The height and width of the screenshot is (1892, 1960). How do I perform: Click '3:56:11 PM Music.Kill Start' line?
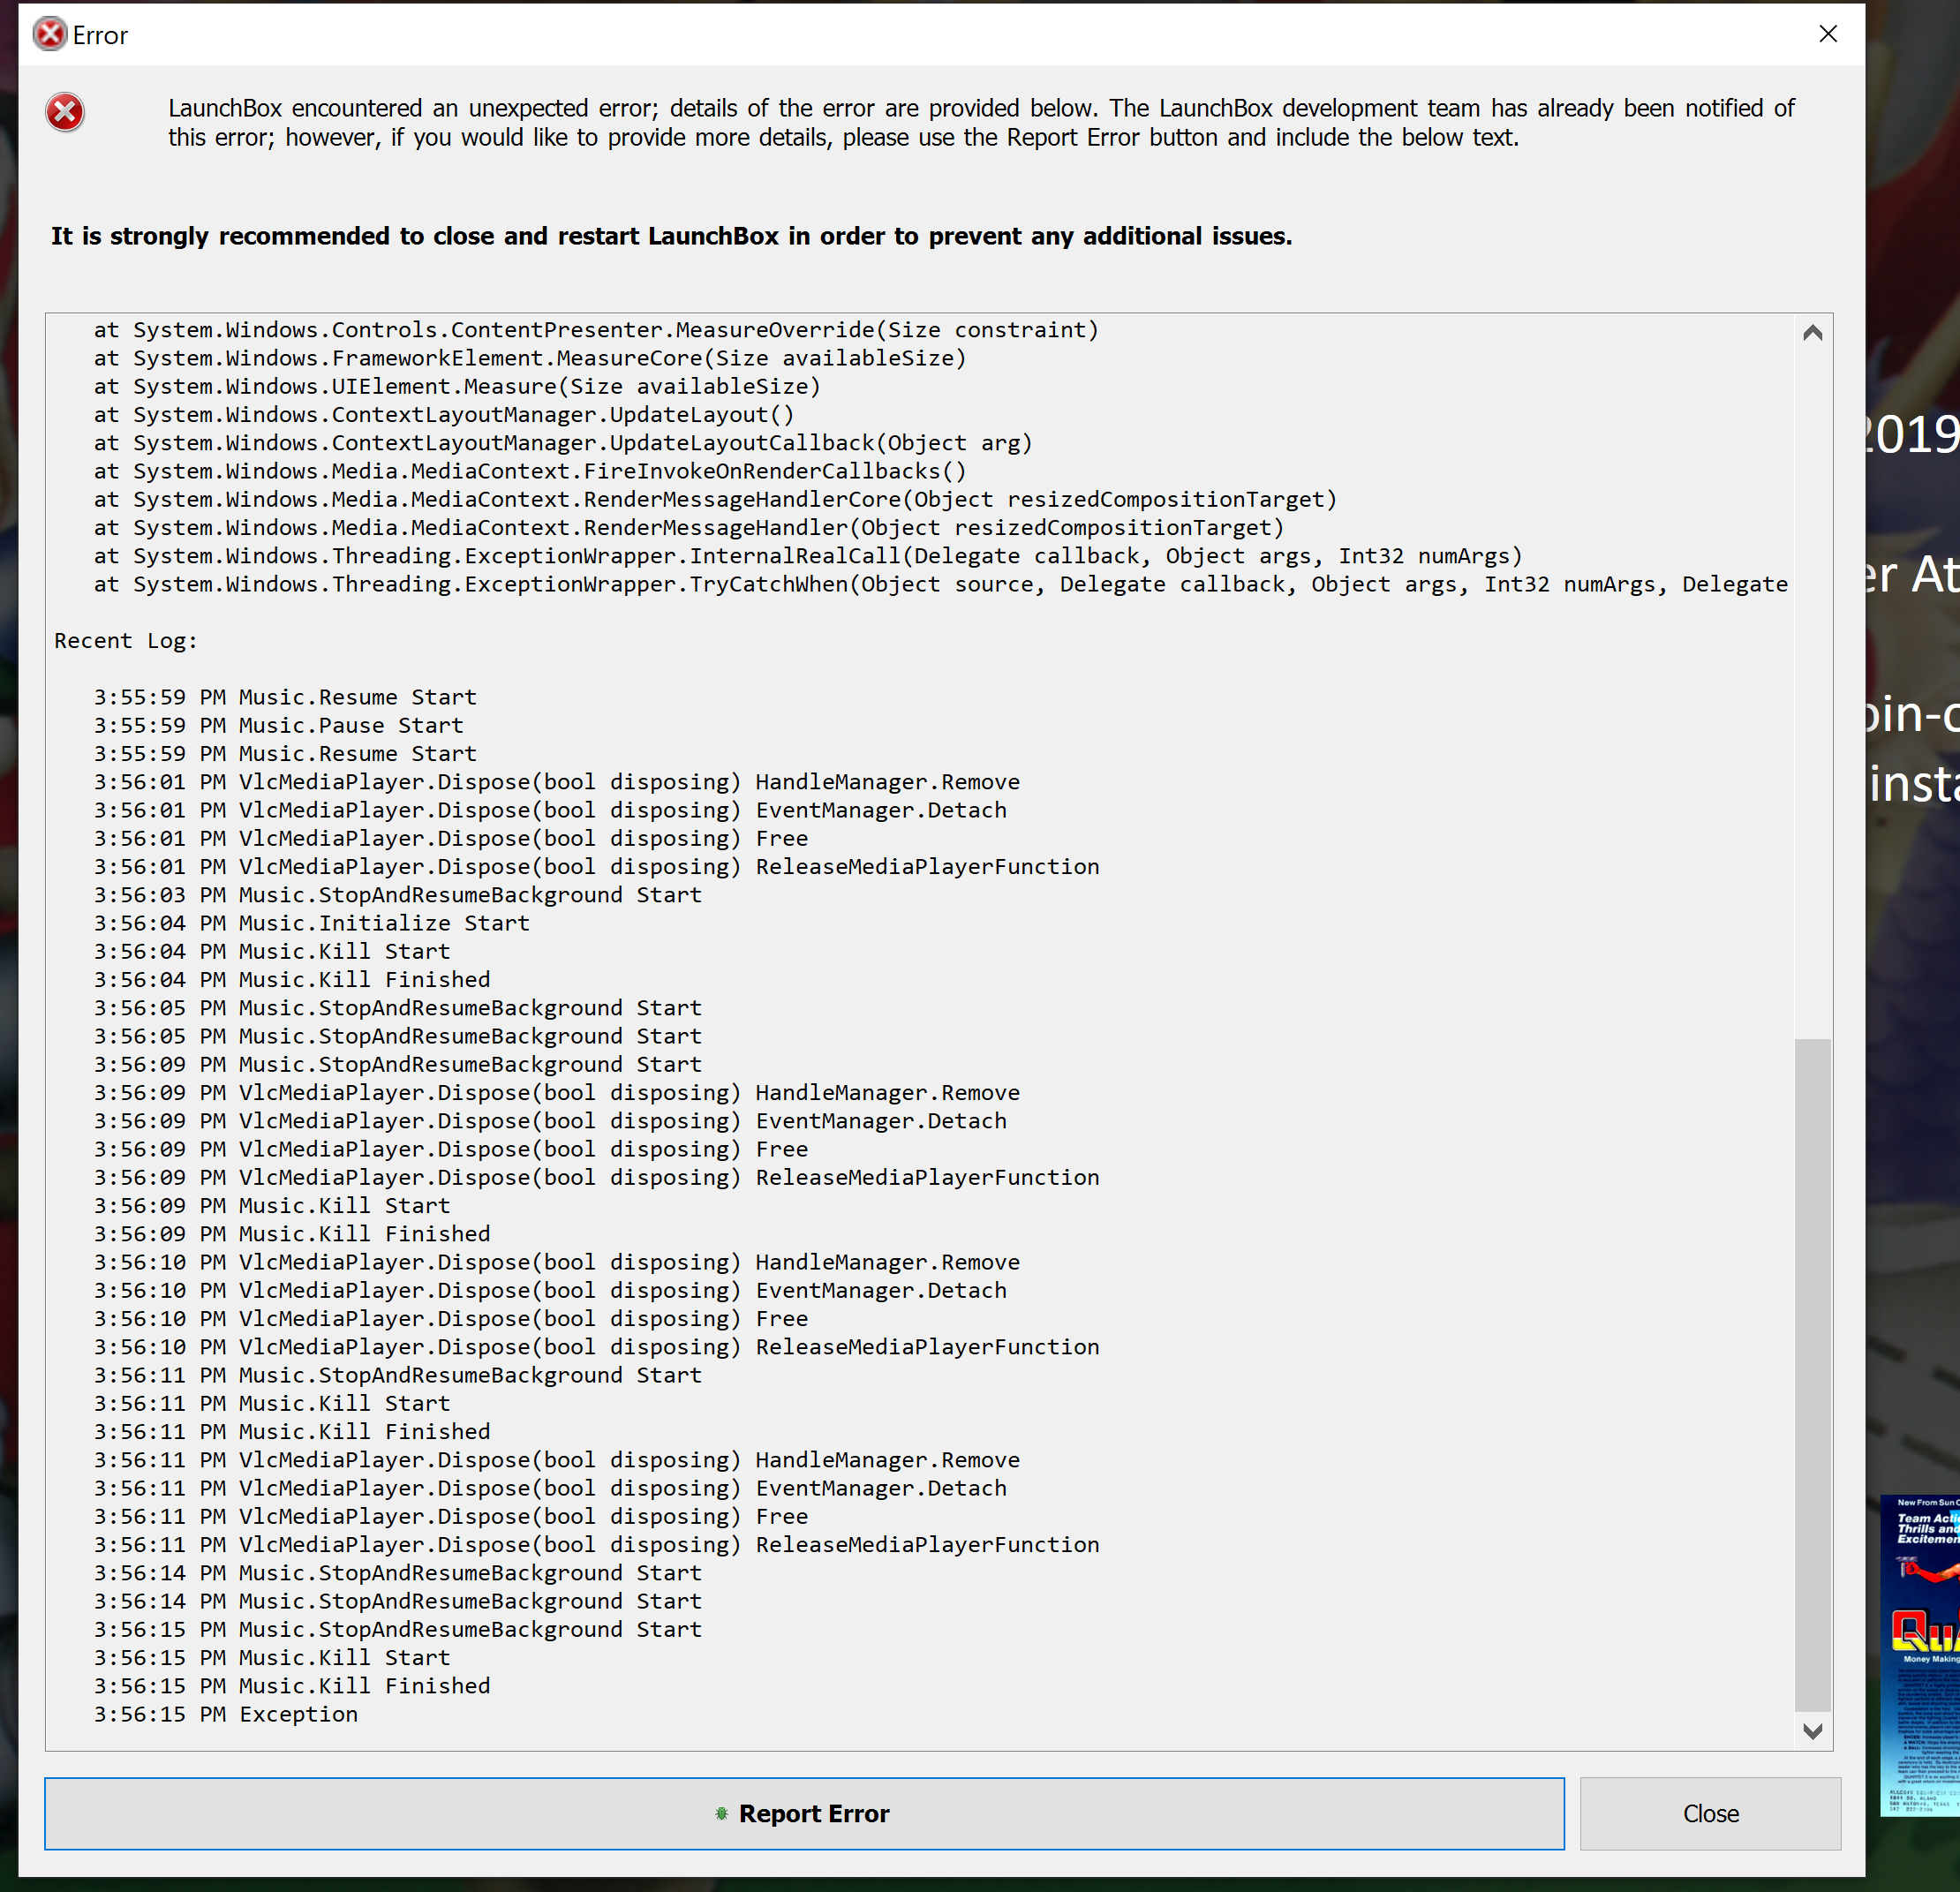click(x=272, y=1403)
